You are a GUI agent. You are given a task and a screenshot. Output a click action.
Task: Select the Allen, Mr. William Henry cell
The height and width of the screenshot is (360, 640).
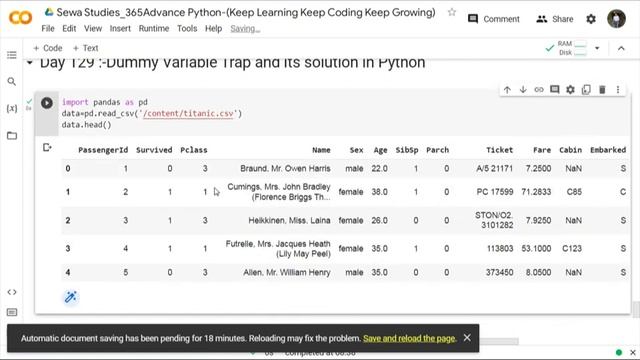coord(287,273)
